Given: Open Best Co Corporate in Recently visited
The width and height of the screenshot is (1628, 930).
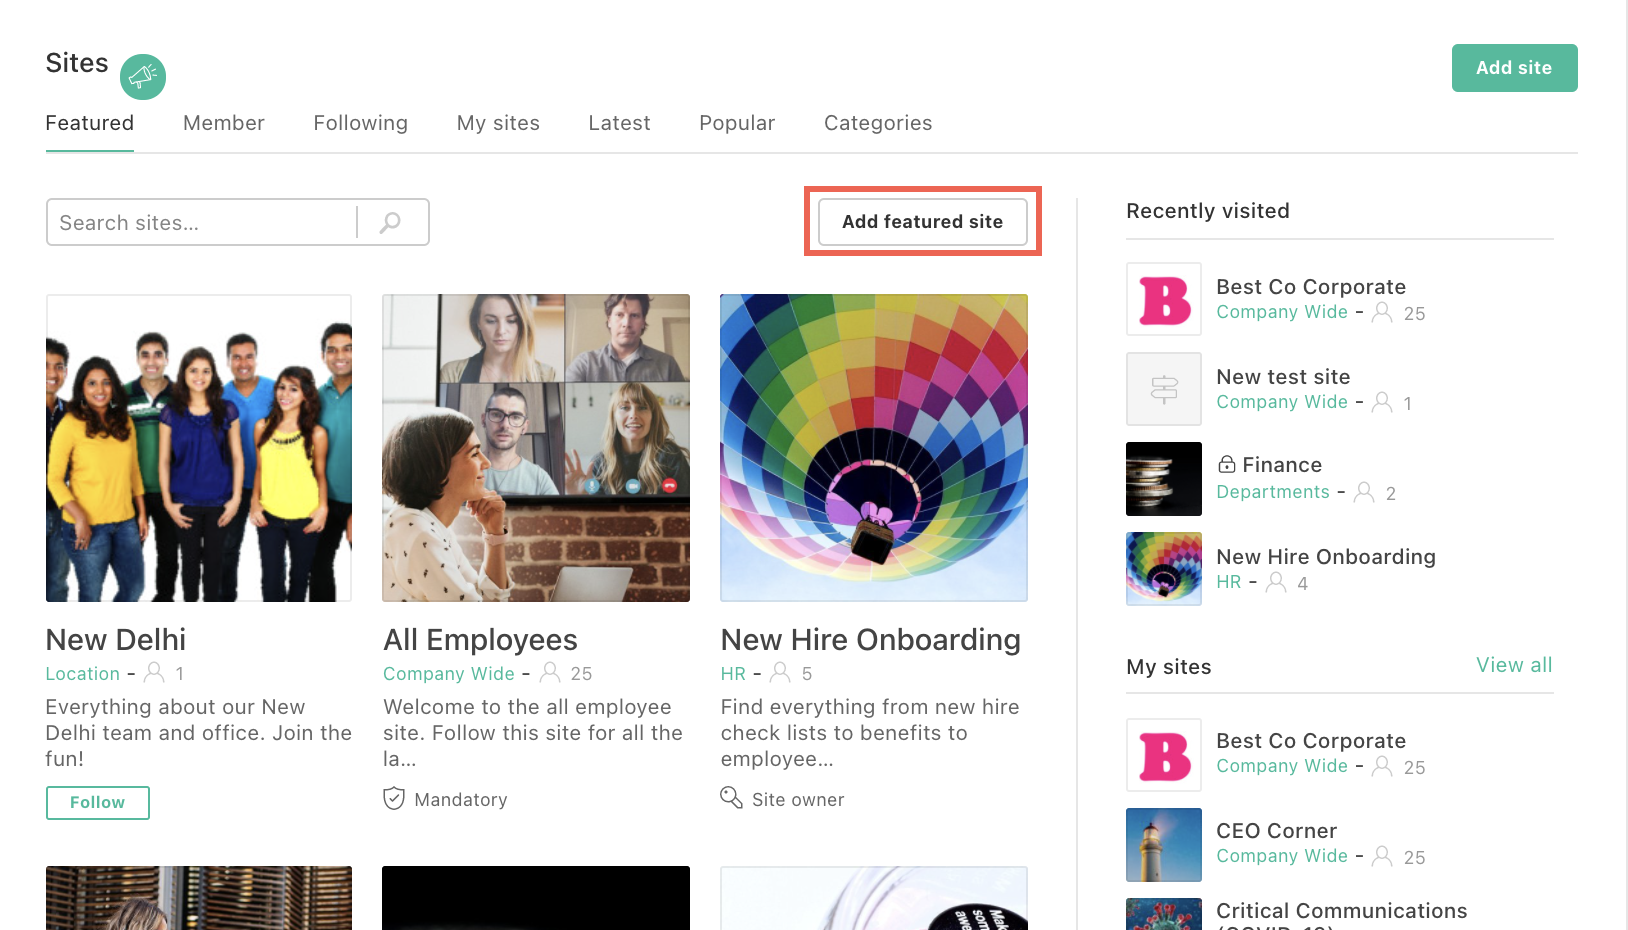Looking at the screenshot, I should pyautogui.click(x=1311, y=287).
